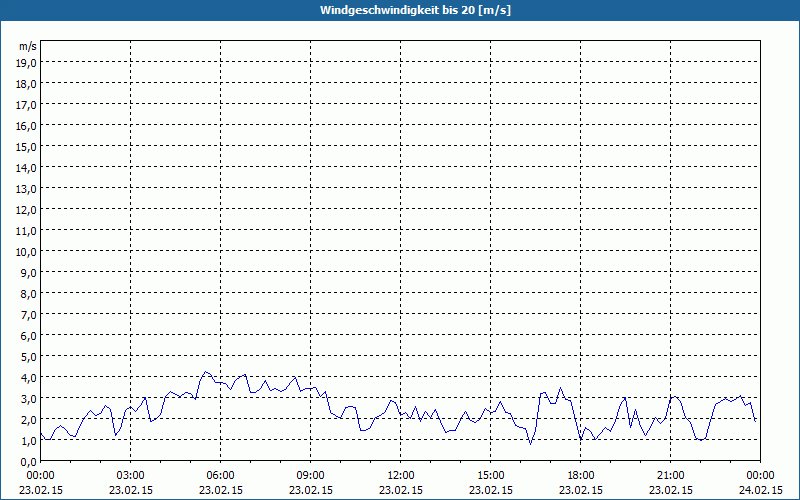The image size is (800, 500).
Task: Click the 14,0 y-axis label
Action: (28, 168)
